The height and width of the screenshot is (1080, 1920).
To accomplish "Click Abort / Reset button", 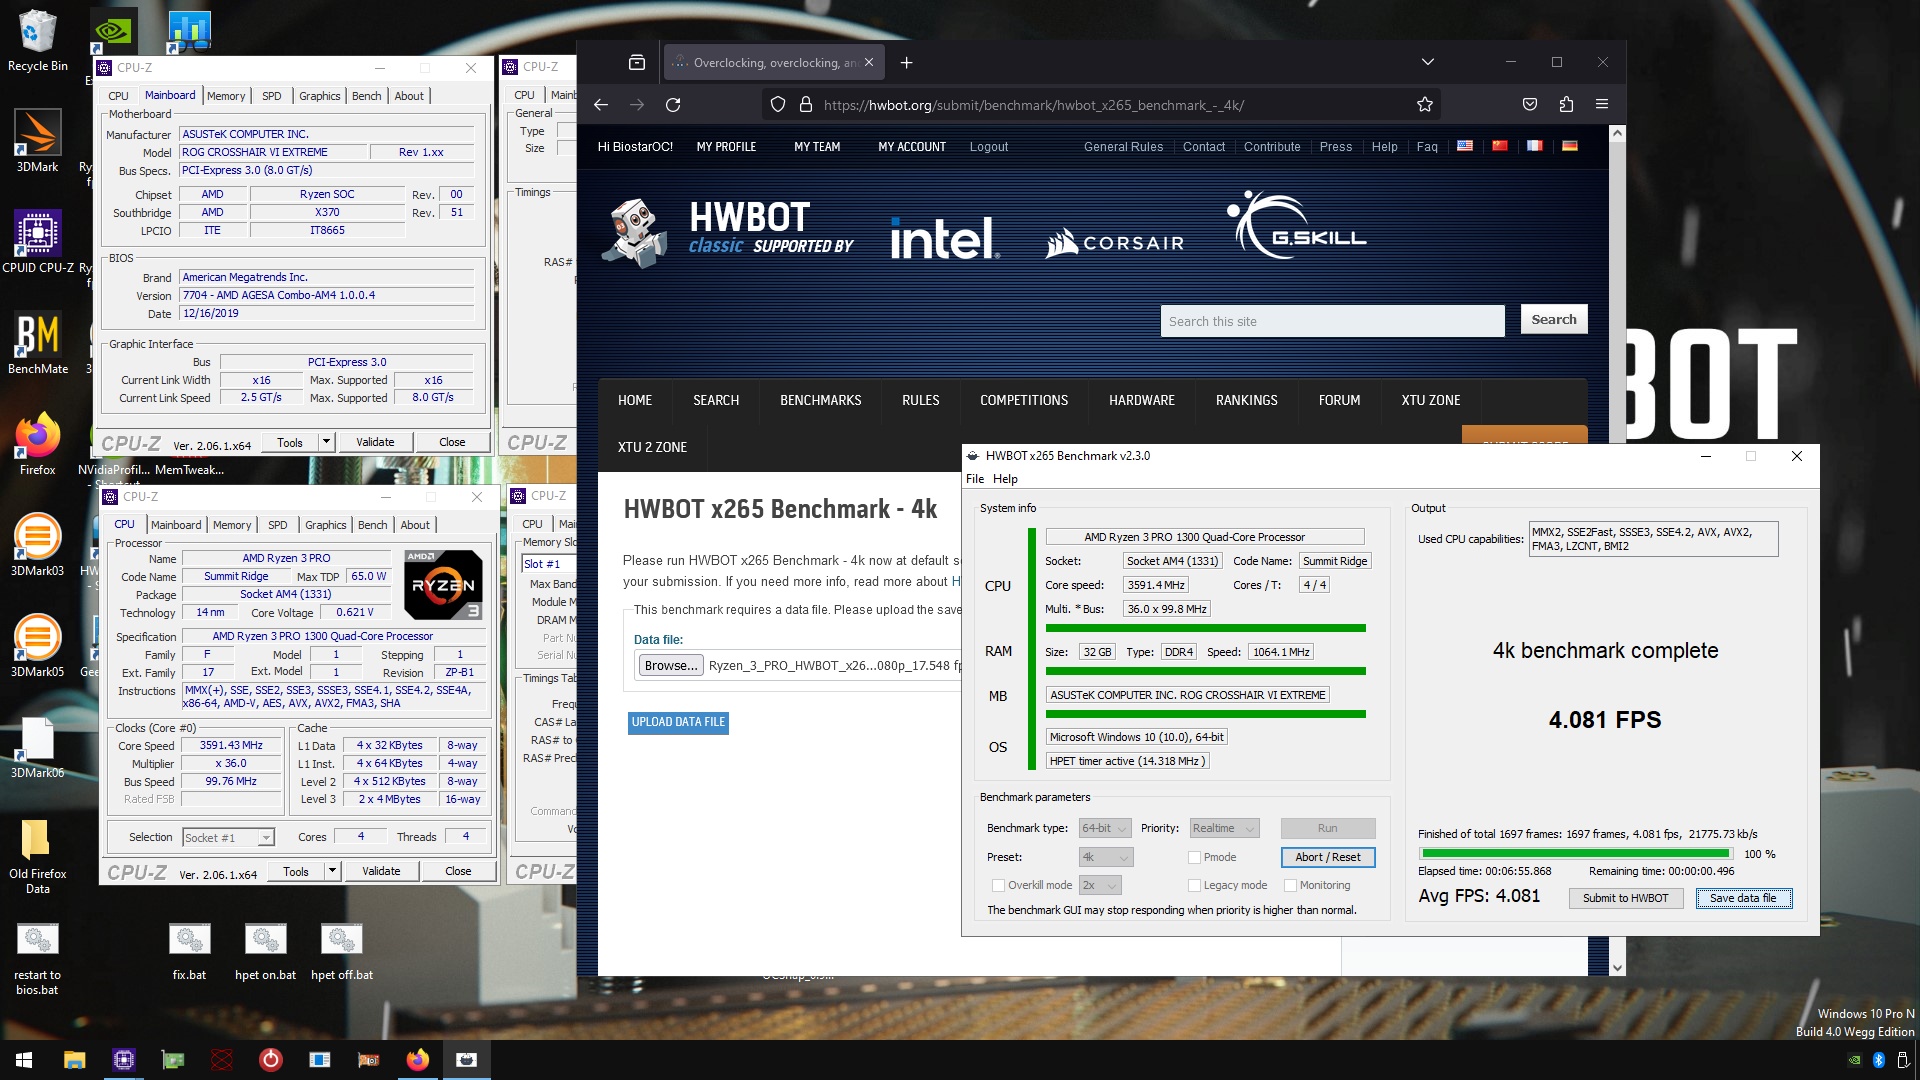I will tap(1327, 857).
